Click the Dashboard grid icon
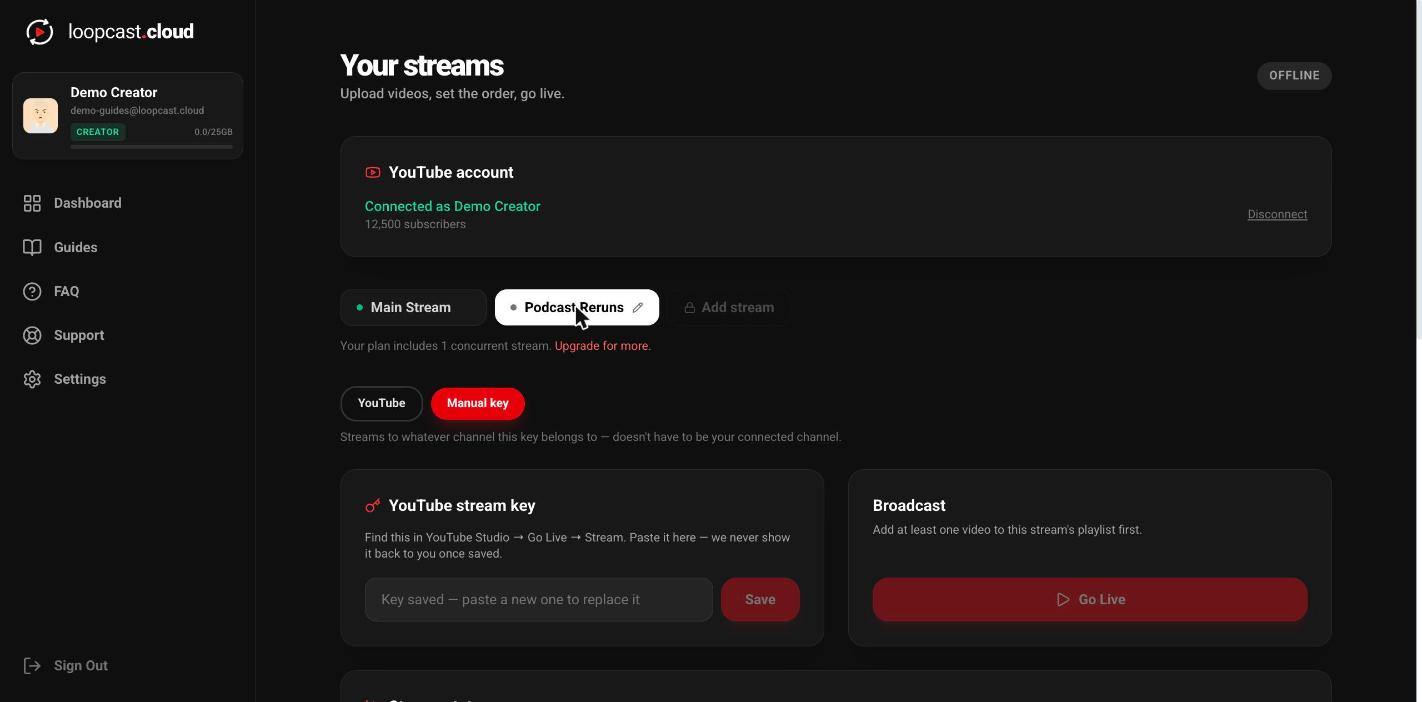Image resolution: width=1422 pixels, height=702 pixels. coord(32,203)
